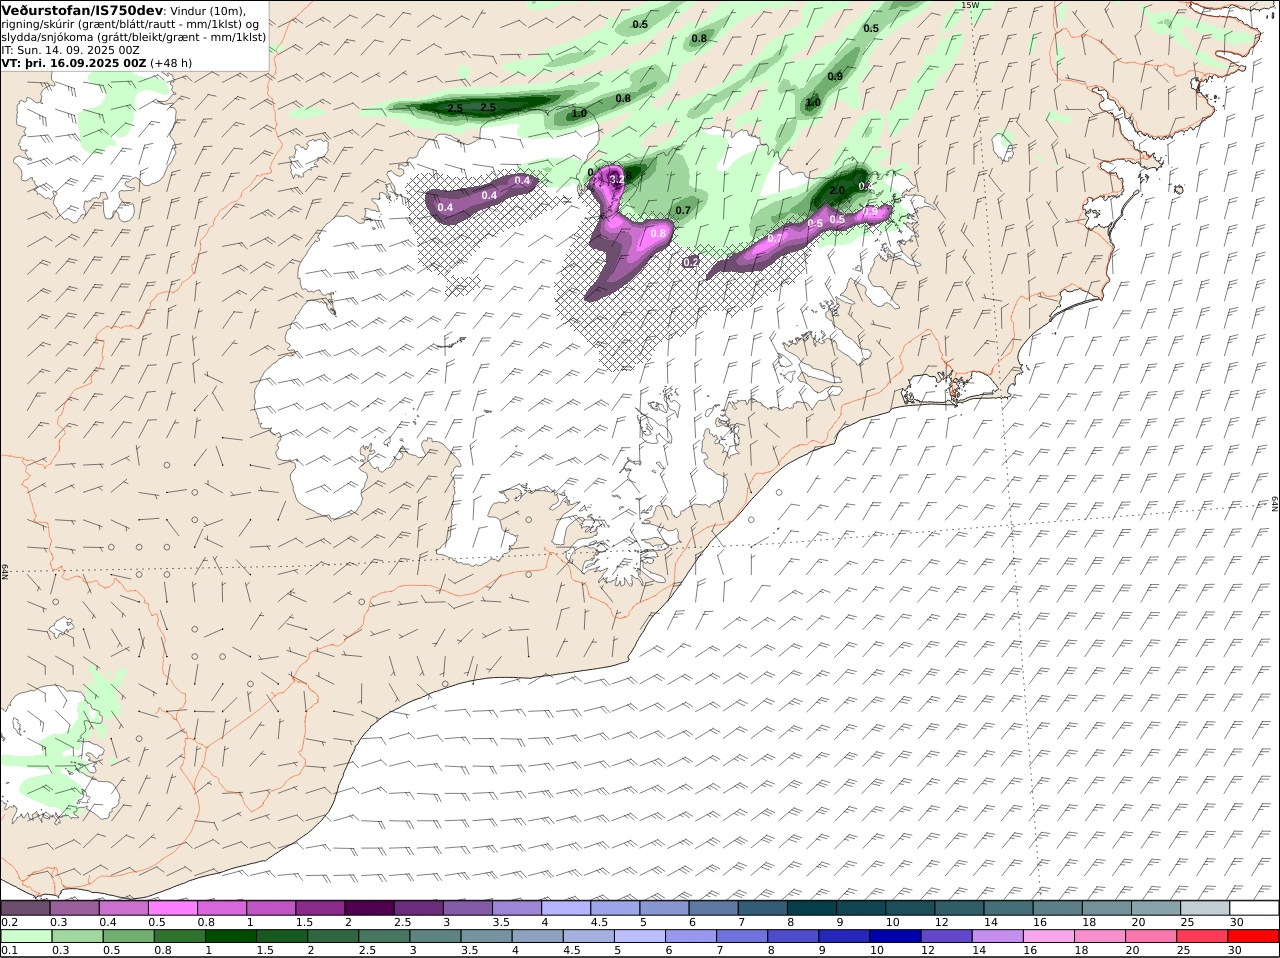Pick the top legend swatch between 0.5 and 0.8
Viewport: 1280px width, 958px height.
pos(172,908)
